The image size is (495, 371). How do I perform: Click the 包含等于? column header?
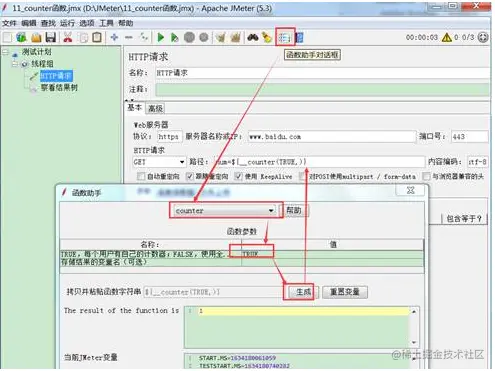pos(464,219)
